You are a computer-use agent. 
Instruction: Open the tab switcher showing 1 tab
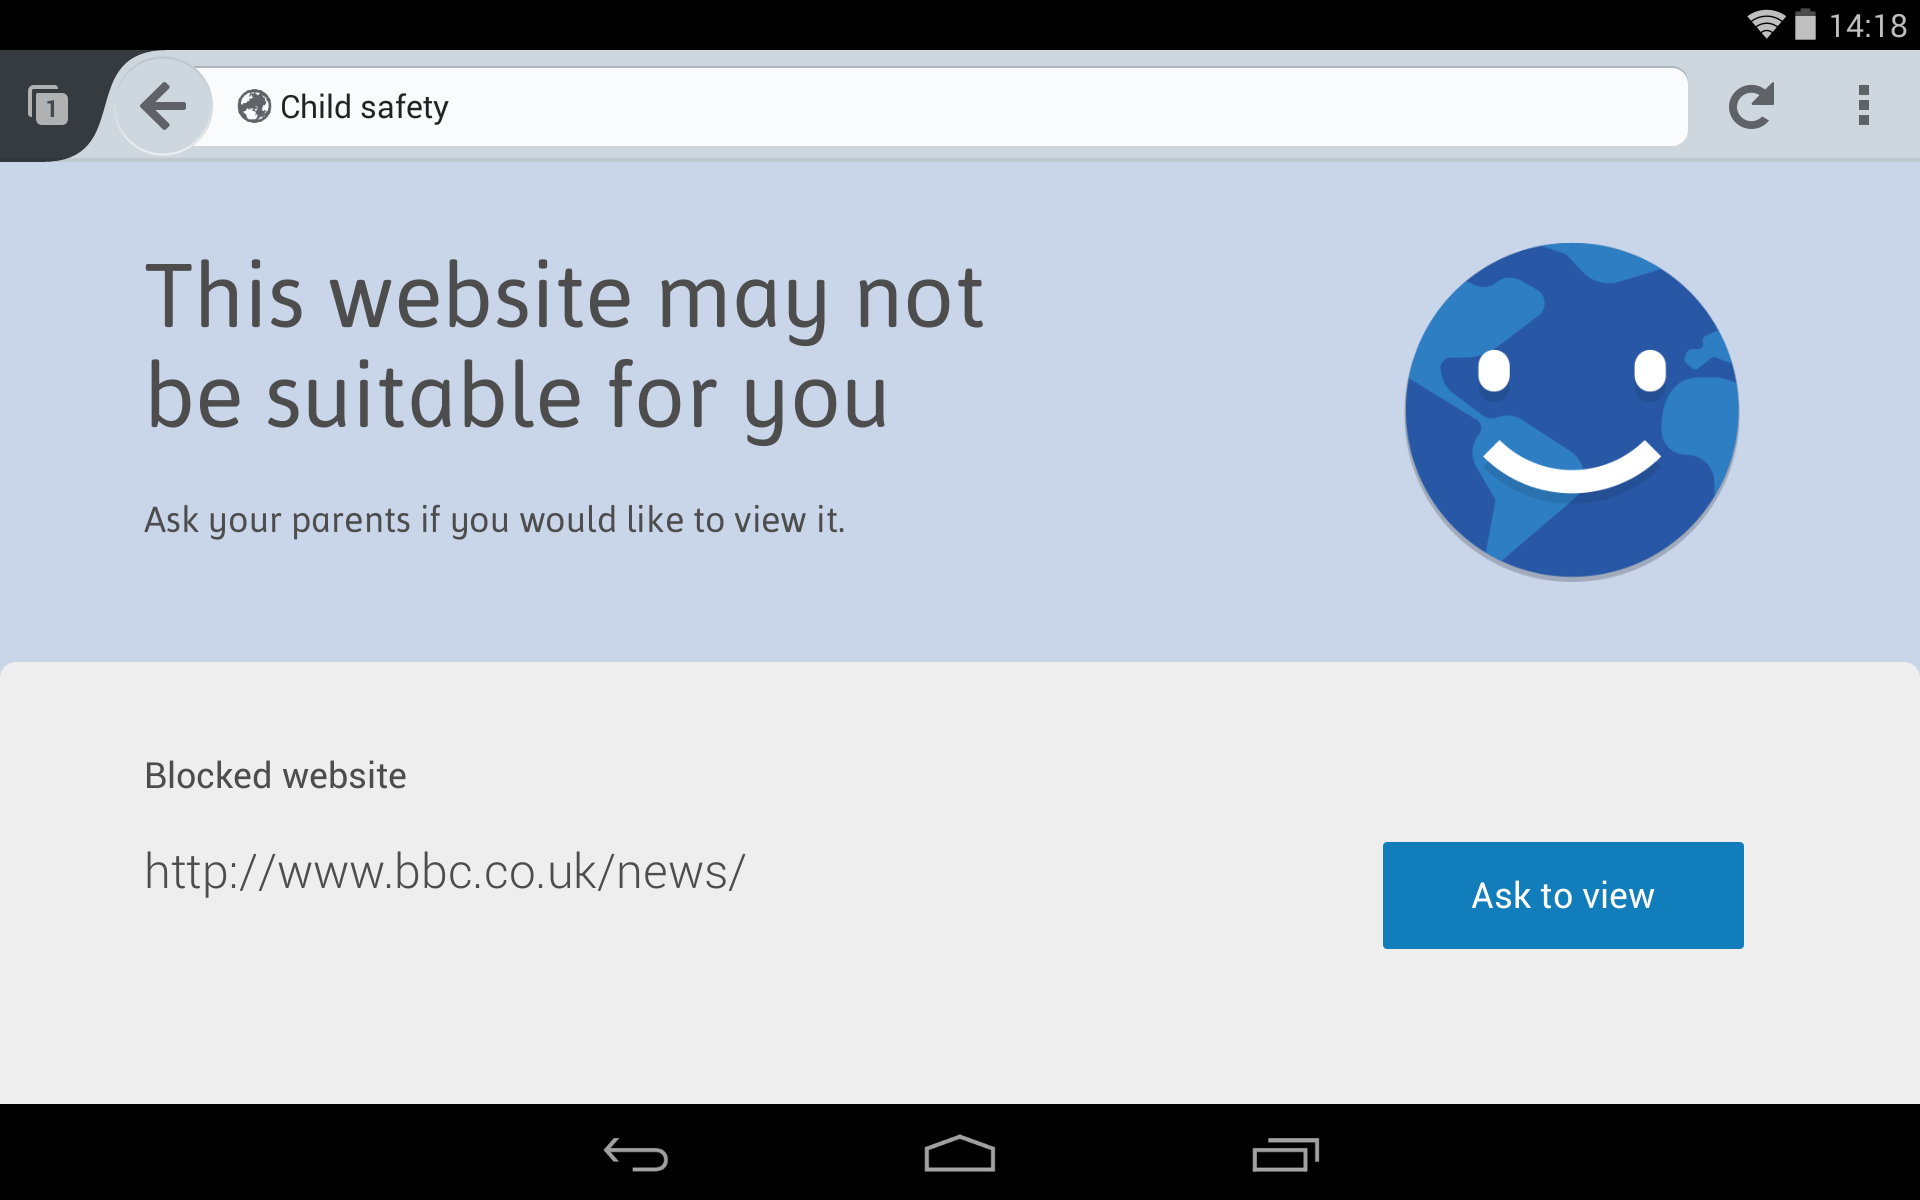pos(48,106)
